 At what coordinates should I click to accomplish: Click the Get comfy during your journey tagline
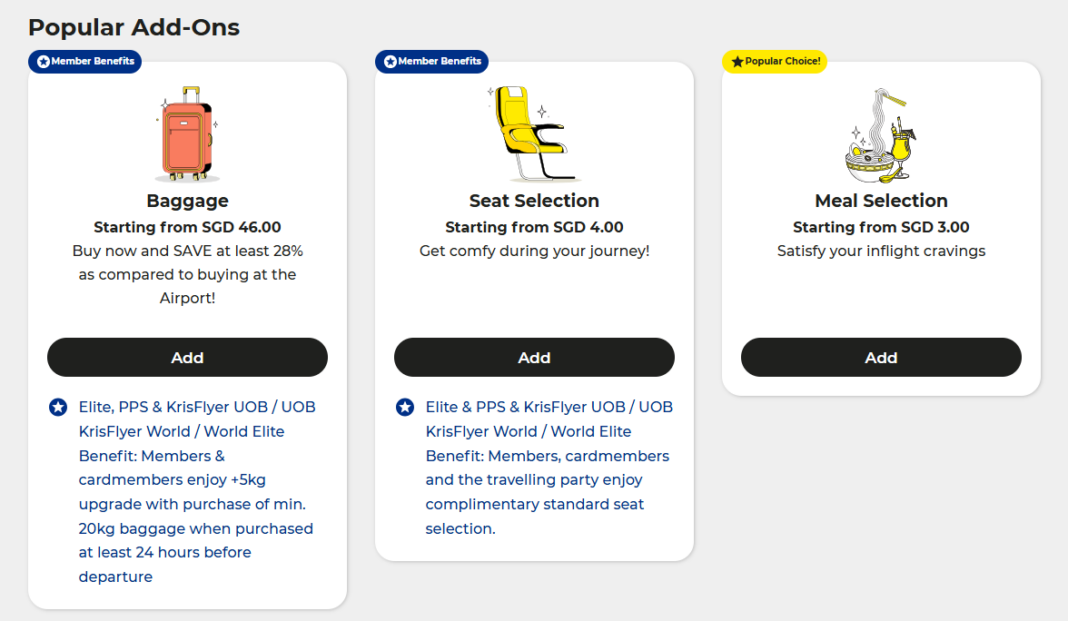534,250
